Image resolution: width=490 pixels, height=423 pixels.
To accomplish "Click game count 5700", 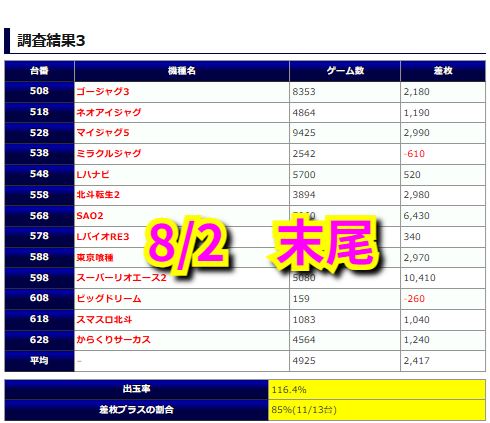I will coord(304,175).
